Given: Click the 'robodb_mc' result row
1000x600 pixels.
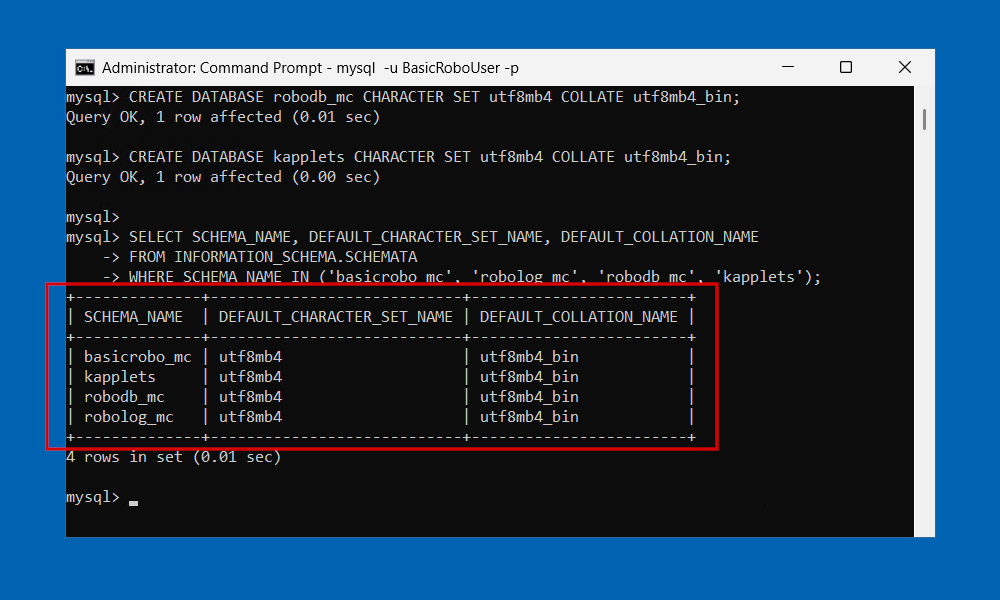Looking at the screenshot, I should (380, 397).
